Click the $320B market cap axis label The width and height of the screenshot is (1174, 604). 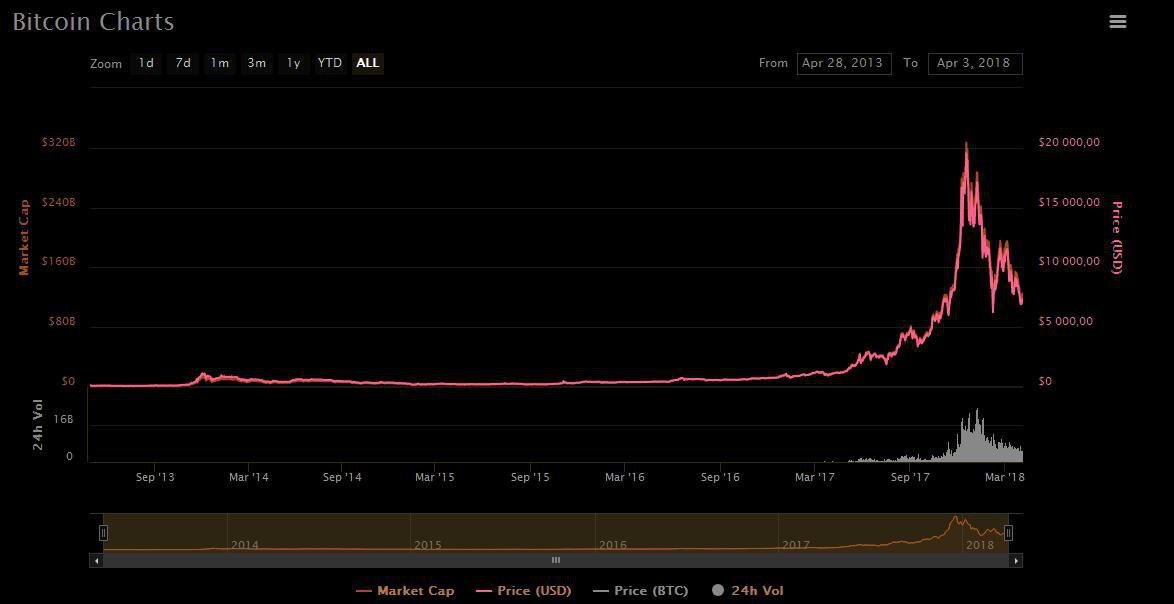point(58,142)
